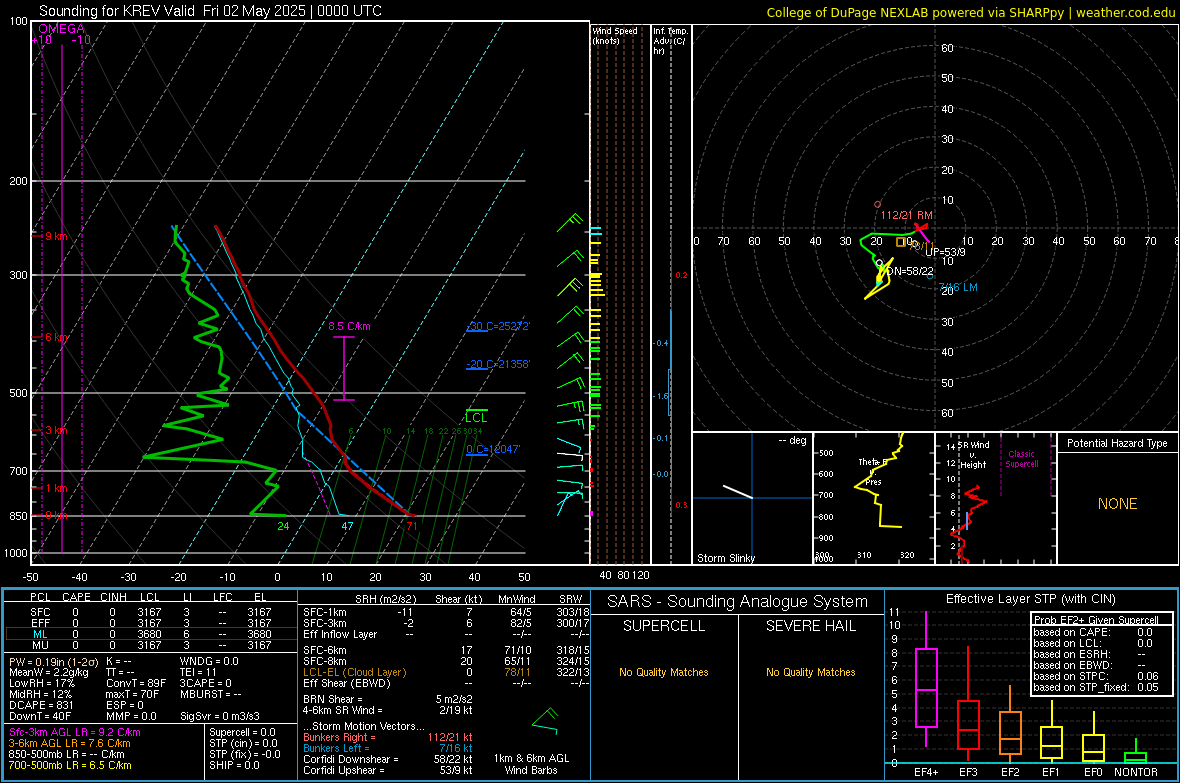Click surface temperature value 71

(412, 526)
